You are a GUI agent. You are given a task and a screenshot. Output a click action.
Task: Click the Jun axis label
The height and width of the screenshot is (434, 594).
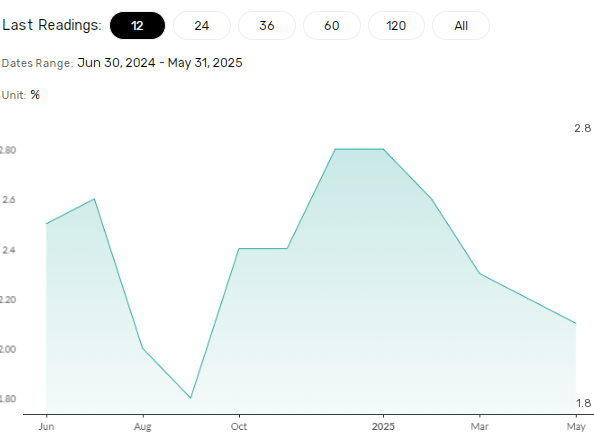pyautogui.click(x=46, y=426)
